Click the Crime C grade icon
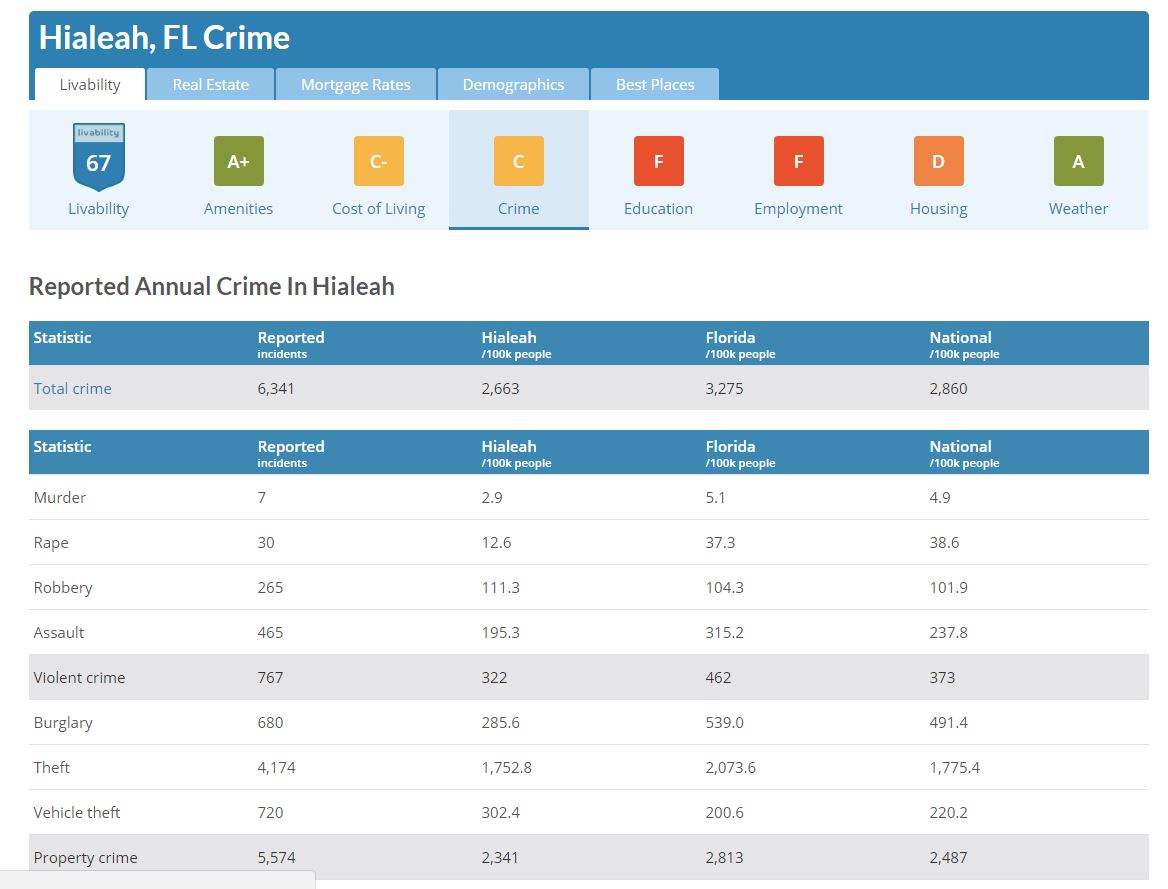 (518, 161)
